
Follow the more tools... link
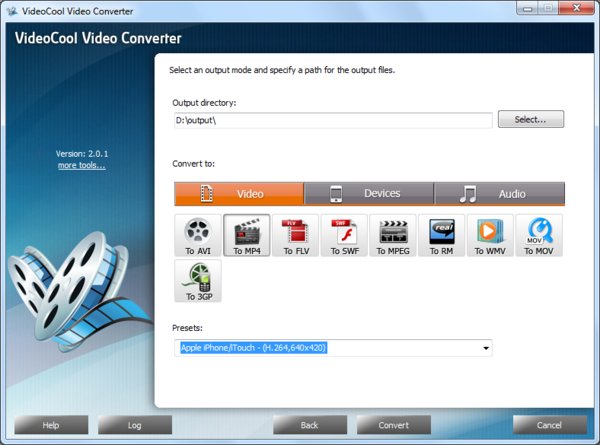(82, 165)
